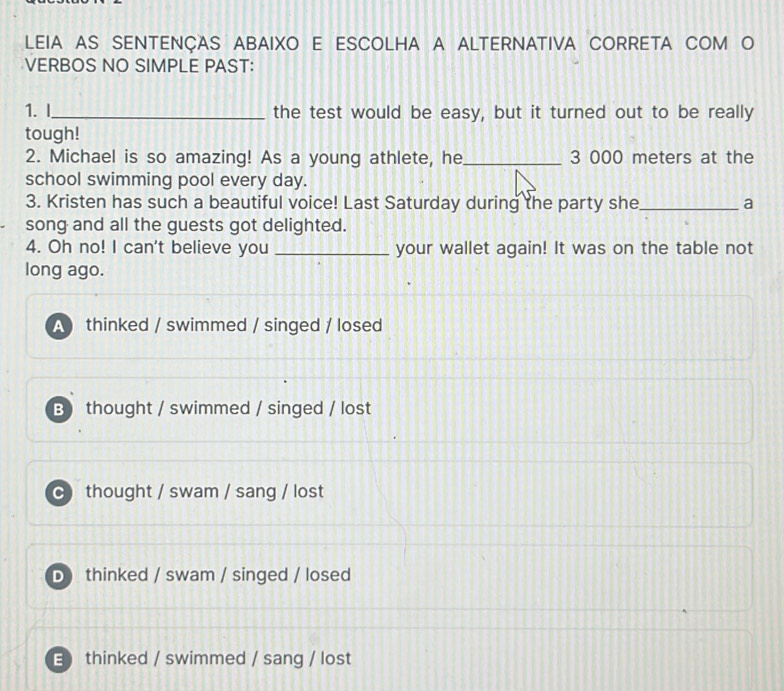
Task: Select the circle icon labeled B
Action: pos(58,410)
